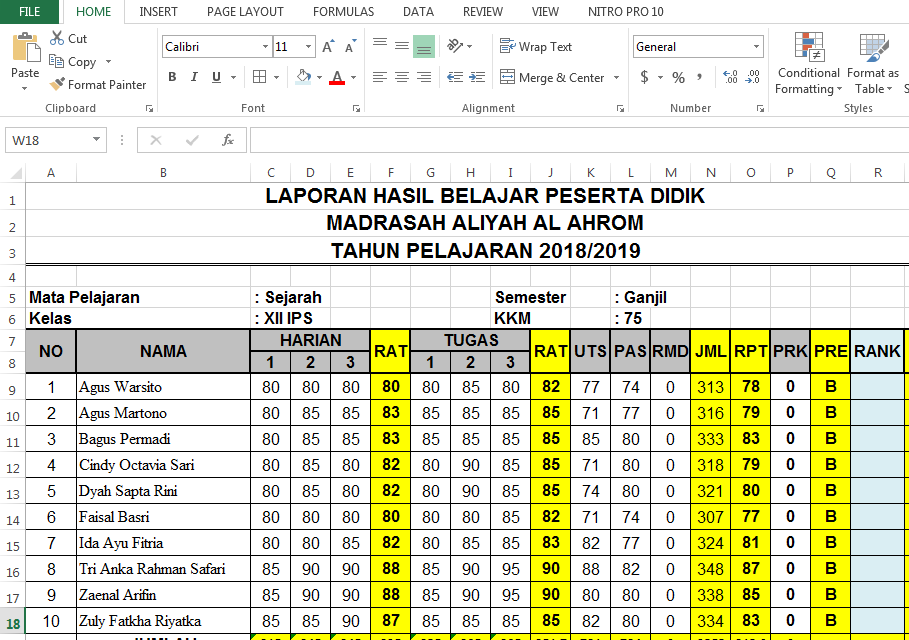Expand Merge & Center options arrow
This screenshot has width=909, height=640.
click(x=616, y=78)
